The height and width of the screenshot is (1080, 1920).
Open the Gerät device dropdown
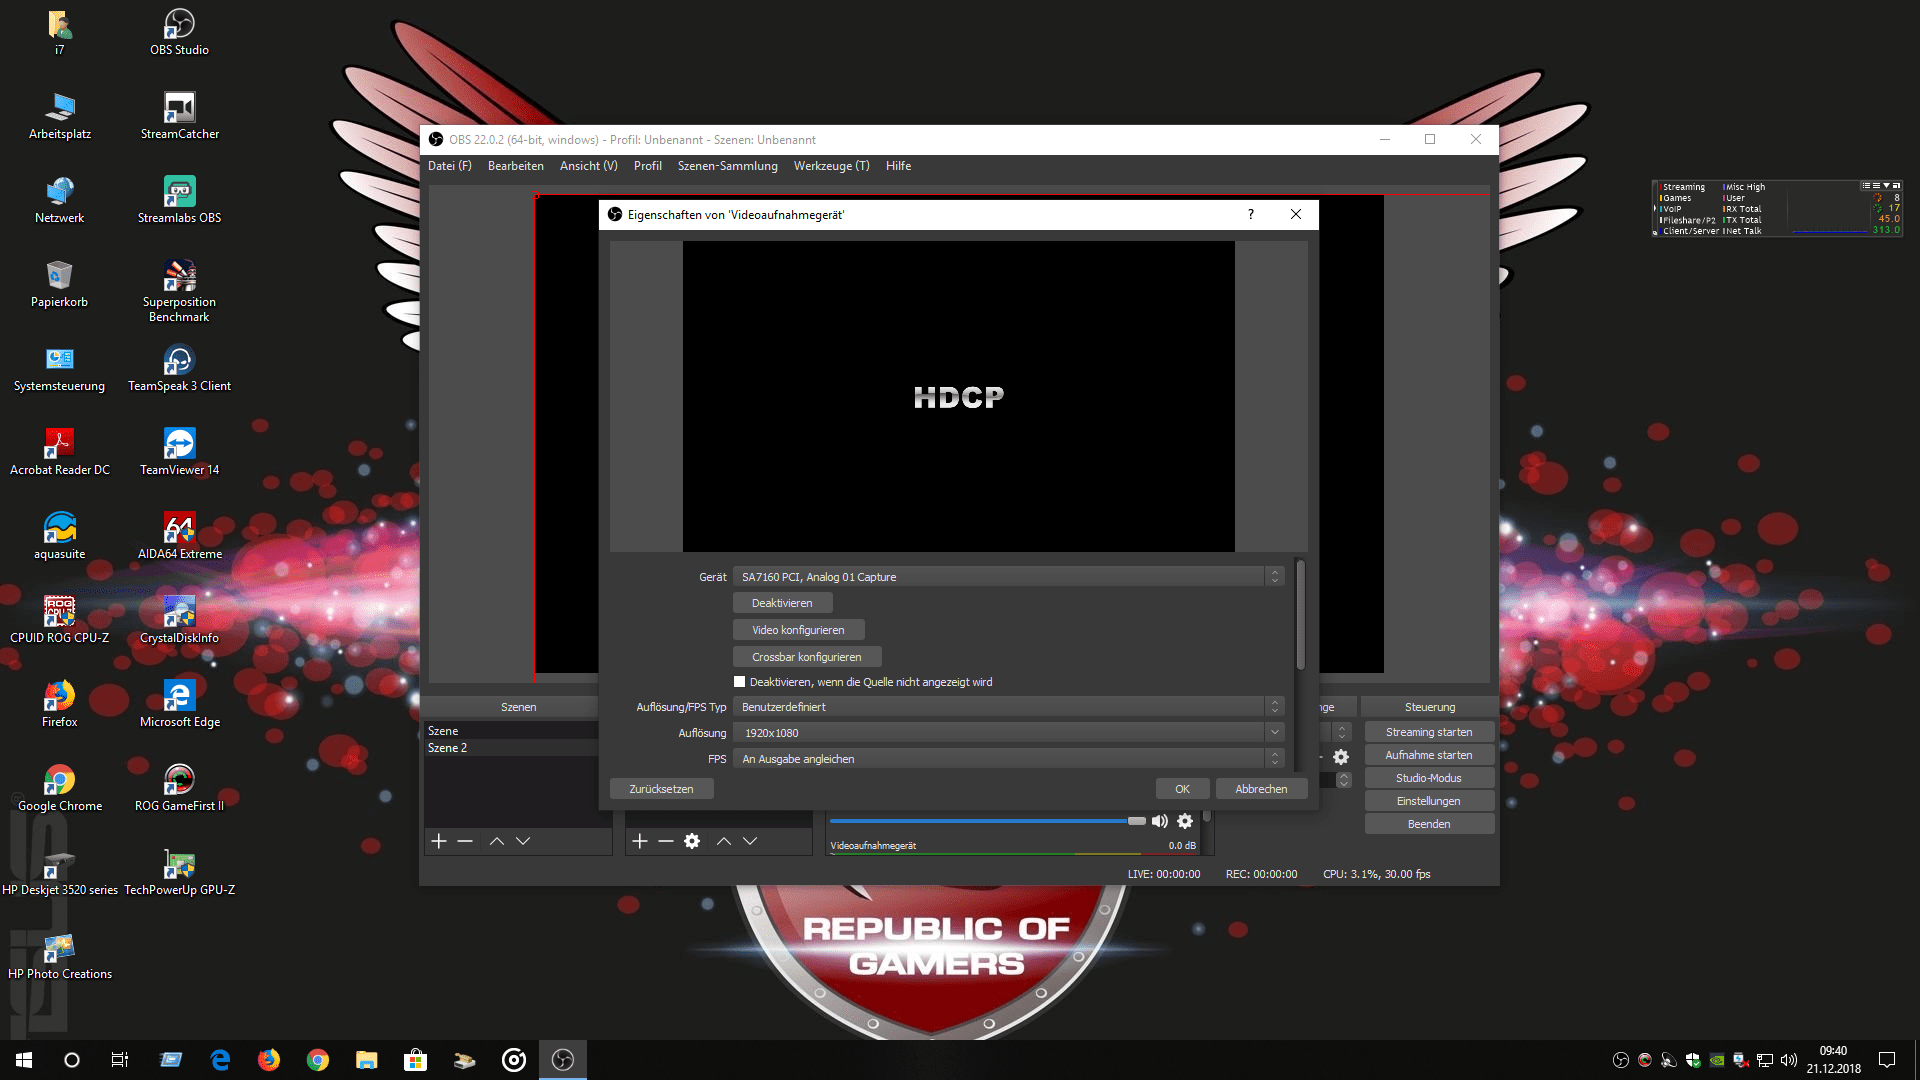(1008, 577)
